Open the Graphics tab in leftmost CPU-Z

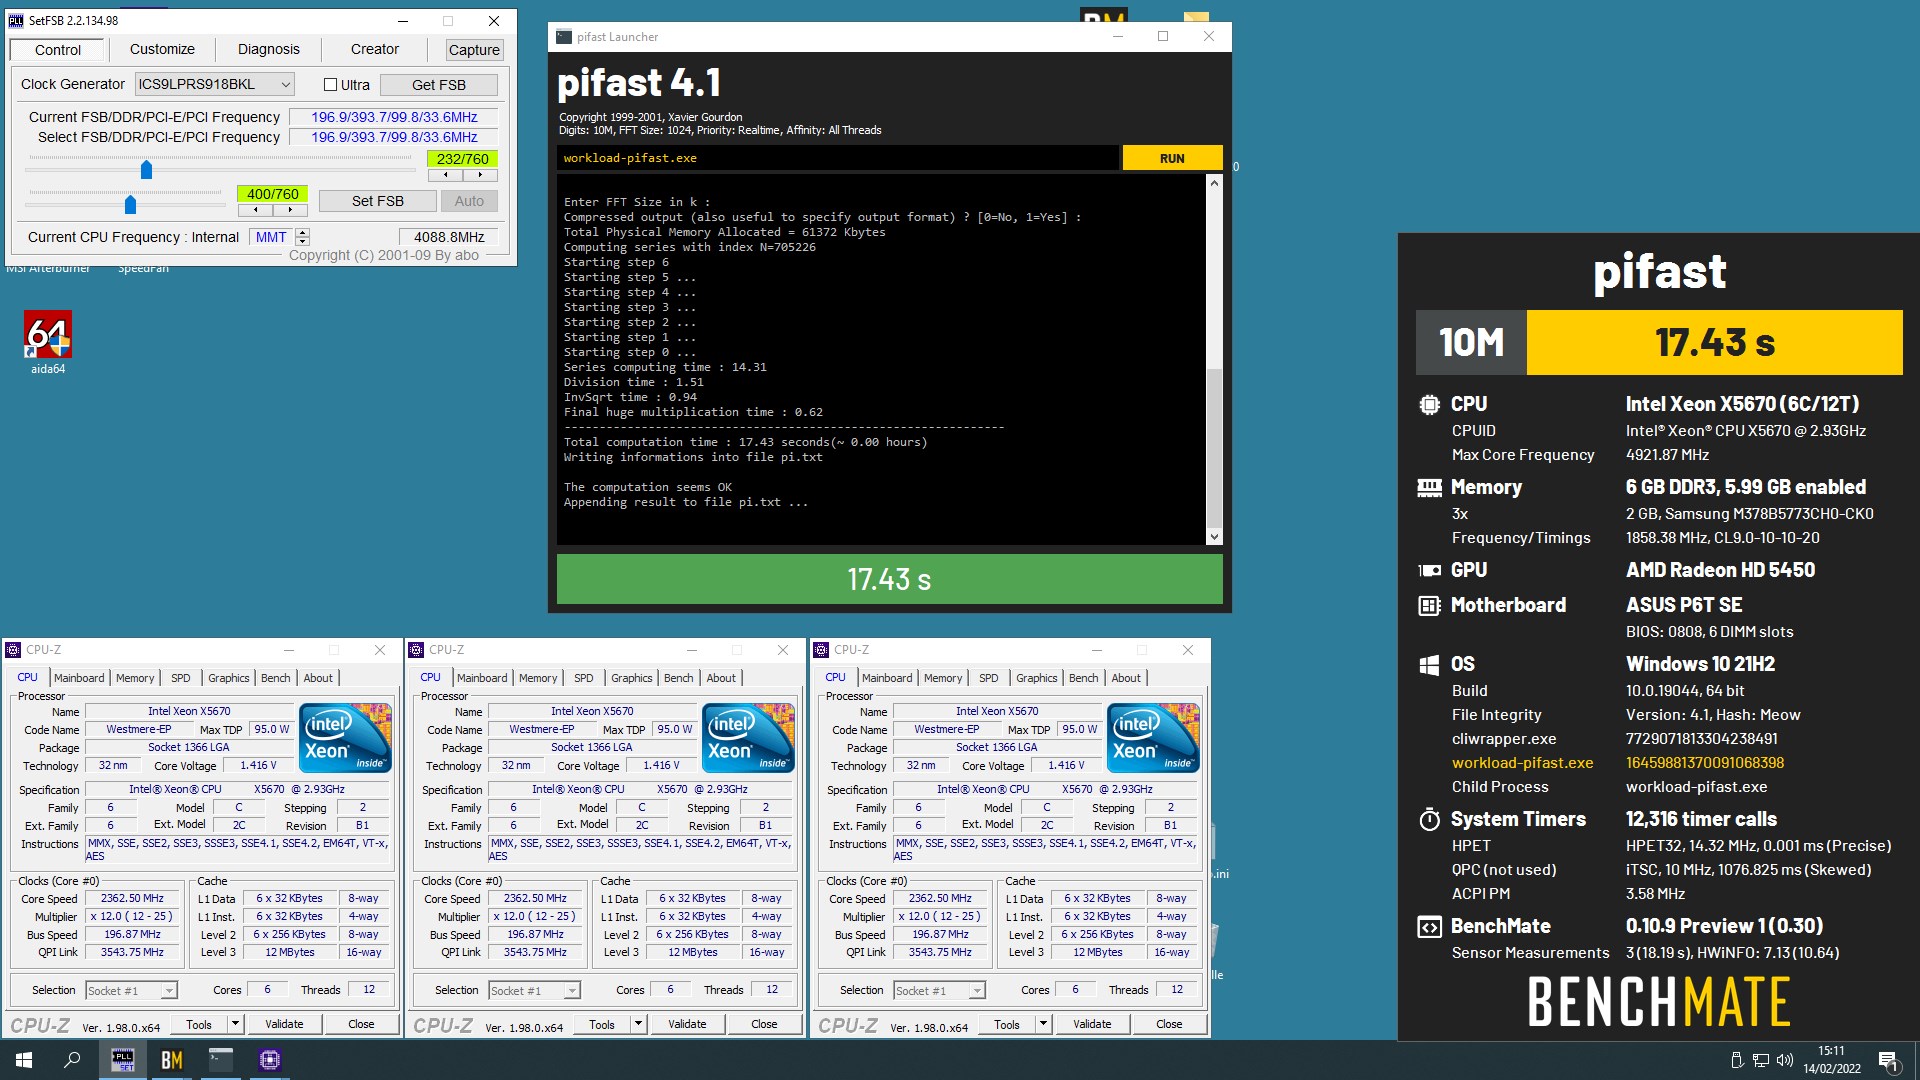[229, 678]
